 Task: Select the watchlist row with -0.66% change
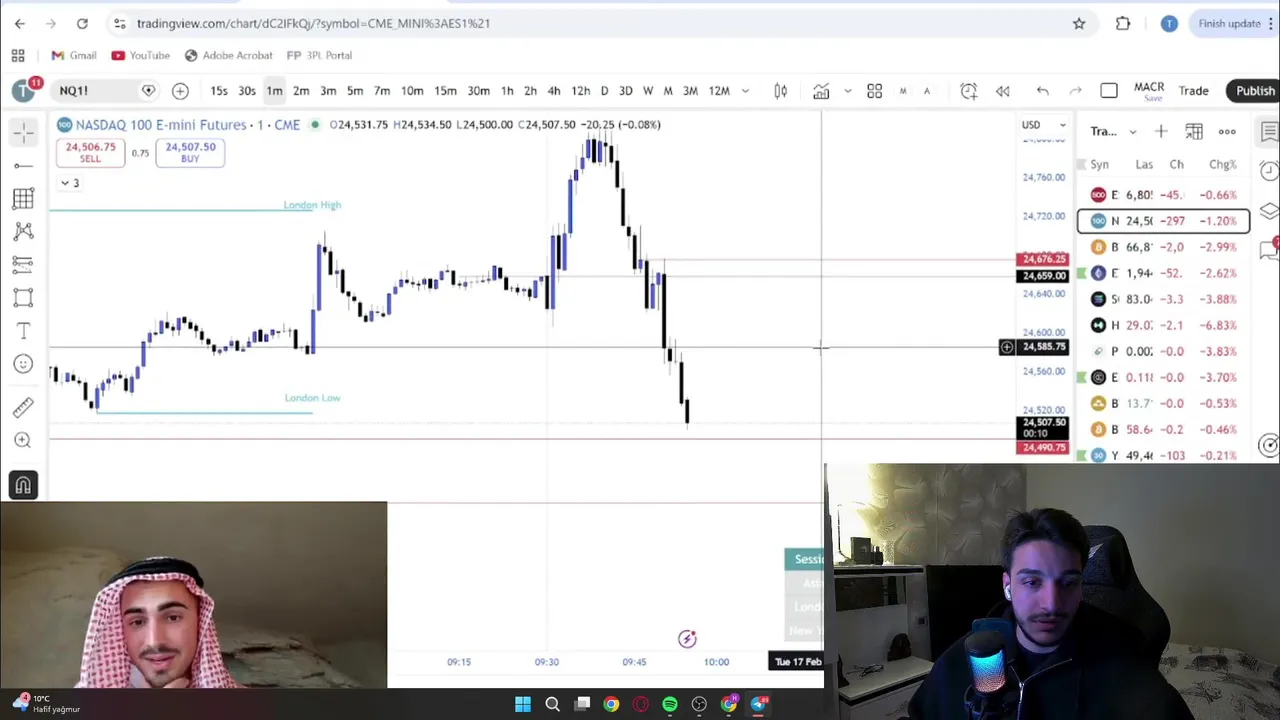(x=1163, y=195)
